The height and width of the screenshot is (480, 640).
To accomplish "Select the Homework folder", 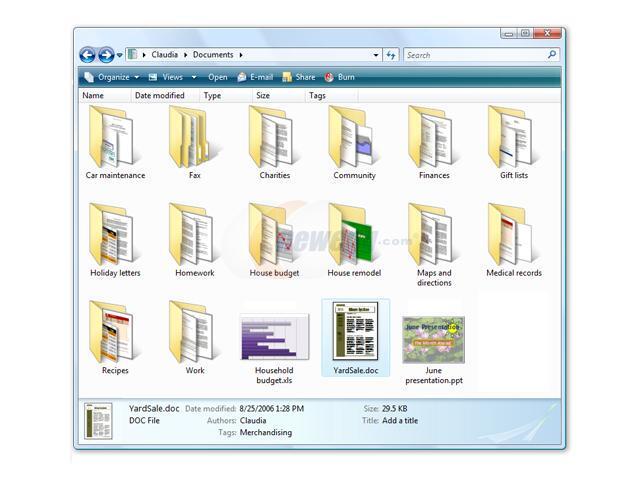I will tap(195, 240).
